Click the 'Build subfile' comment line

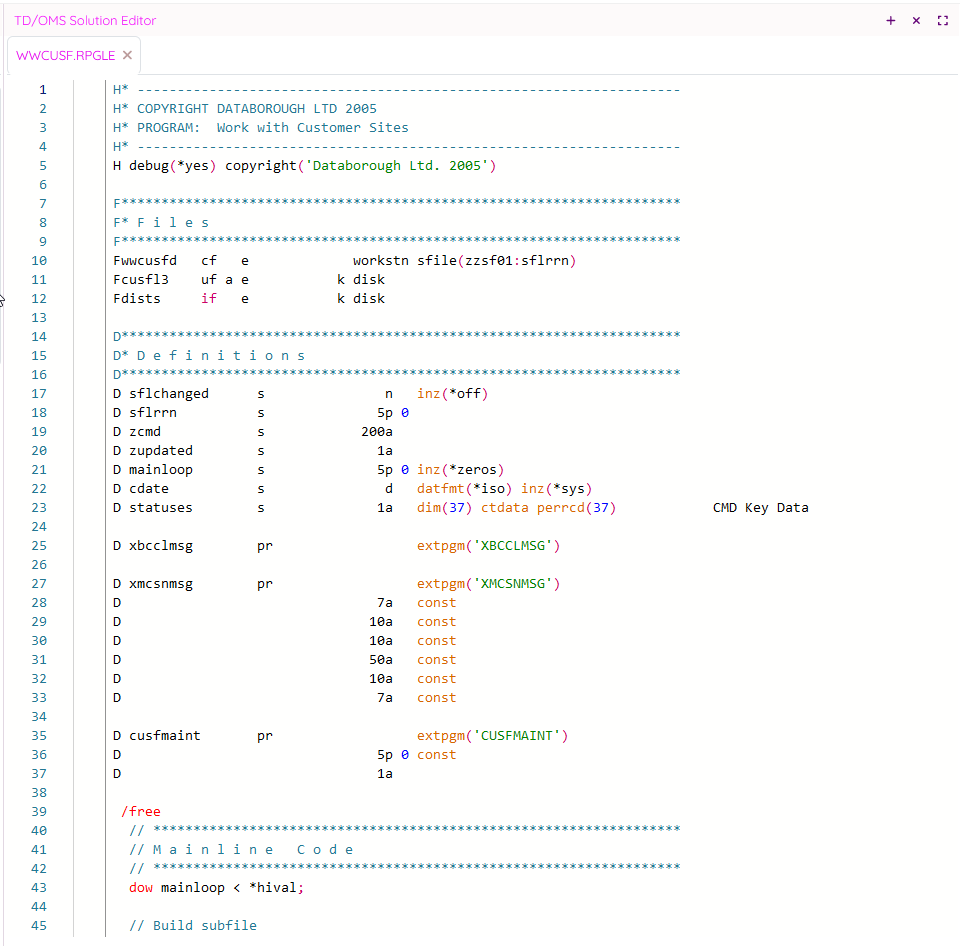coord(193,925)
